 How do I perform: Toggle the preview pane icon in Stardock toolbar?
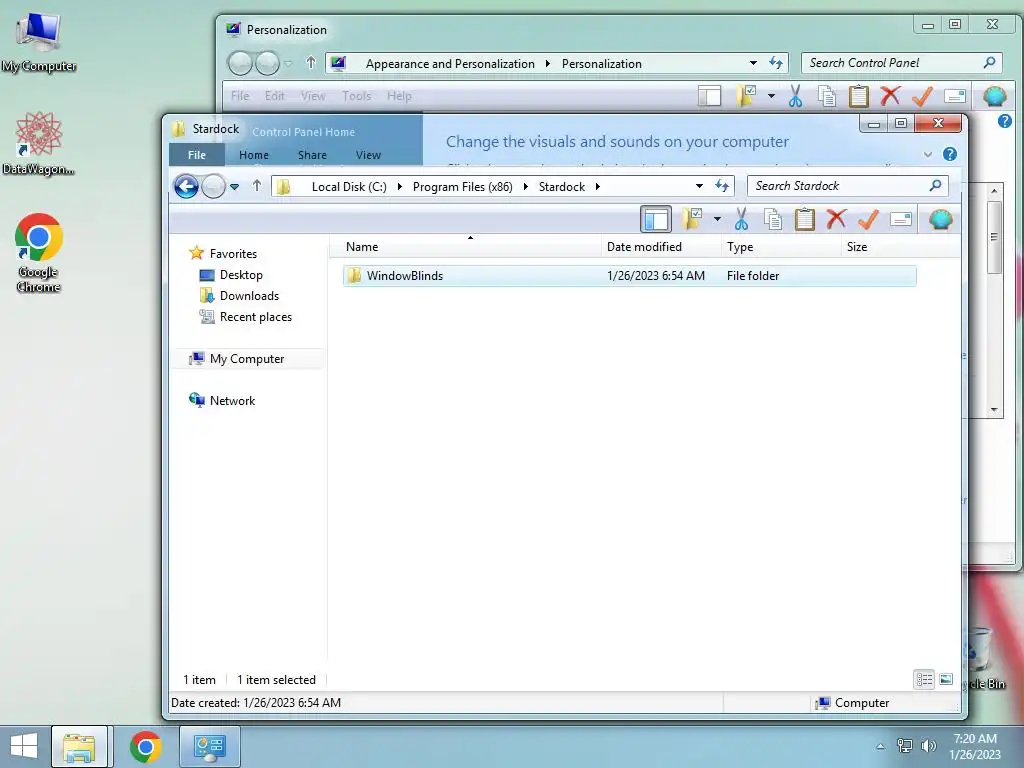656,219
